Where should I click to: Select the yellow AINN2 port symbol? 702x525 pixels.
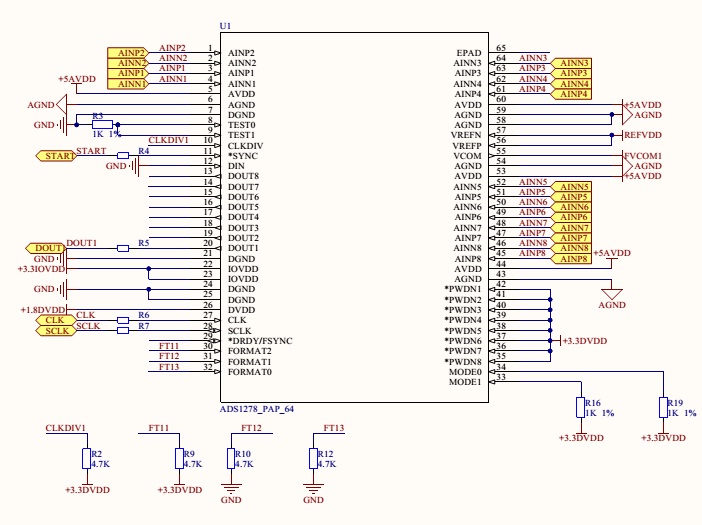[x=128, y=63]
